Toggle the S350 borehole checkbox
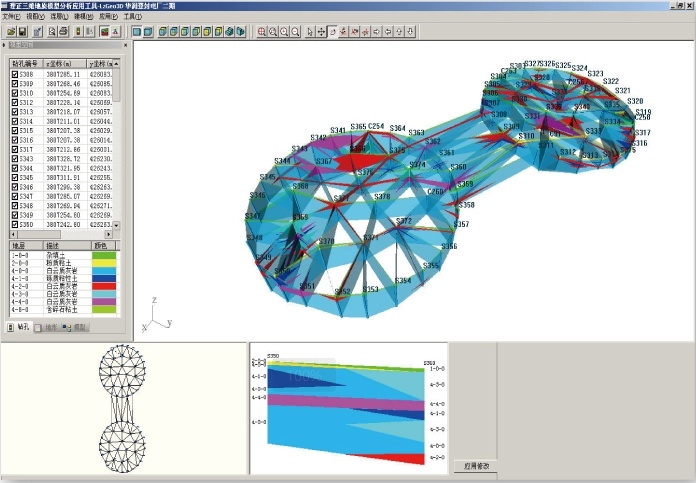The height and width of the screenshot is (483, 696). [14, 225]
